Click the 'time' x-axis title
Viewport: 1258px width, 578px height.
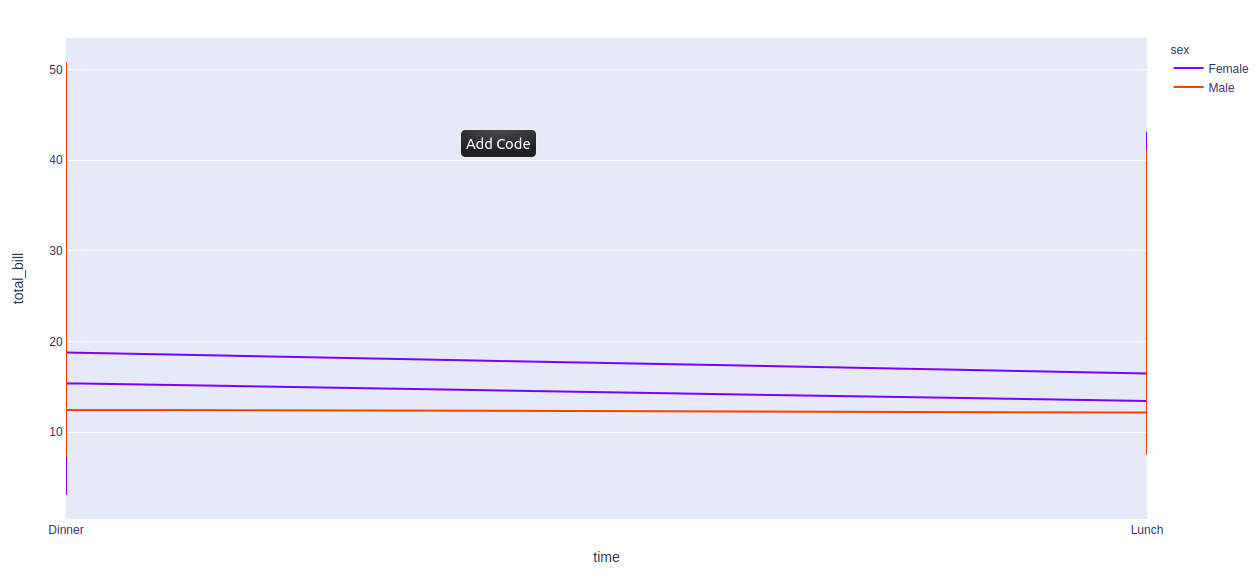pos(606,557)
